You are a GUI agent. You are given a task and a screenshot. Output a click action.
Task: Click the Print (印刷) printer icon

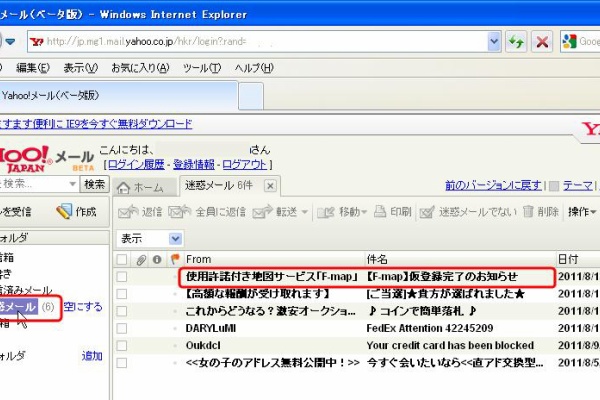click(380, 211)
